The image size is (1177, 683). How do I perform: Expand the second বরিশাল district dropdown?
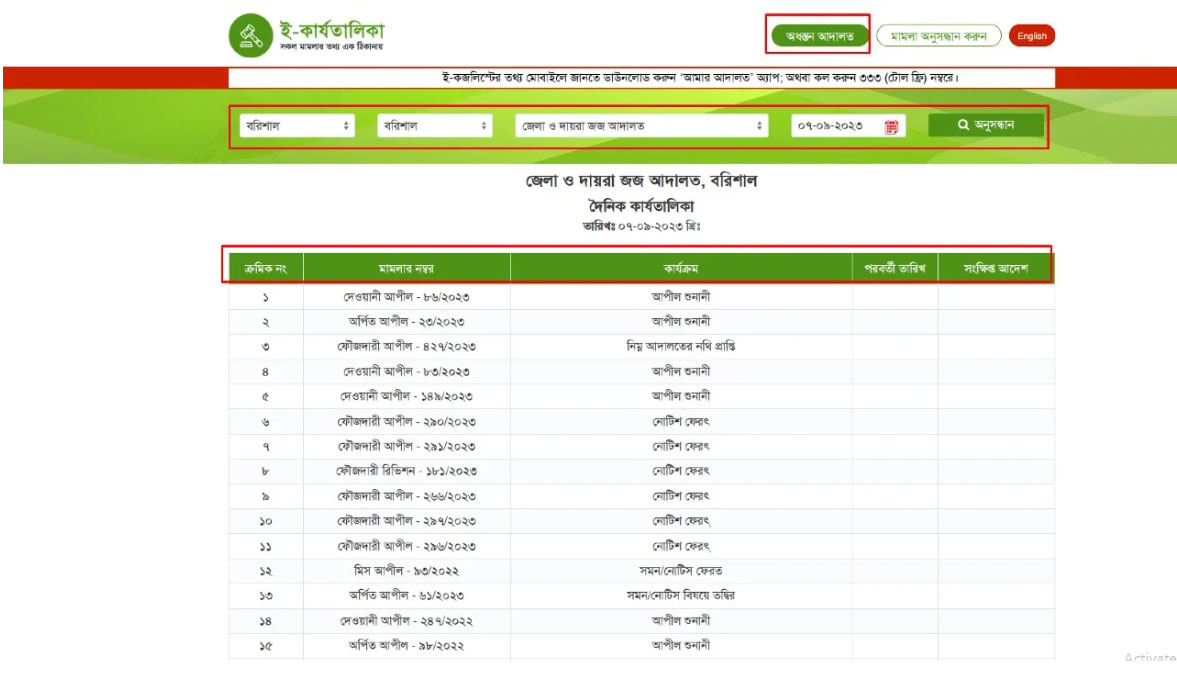(435, 126)
